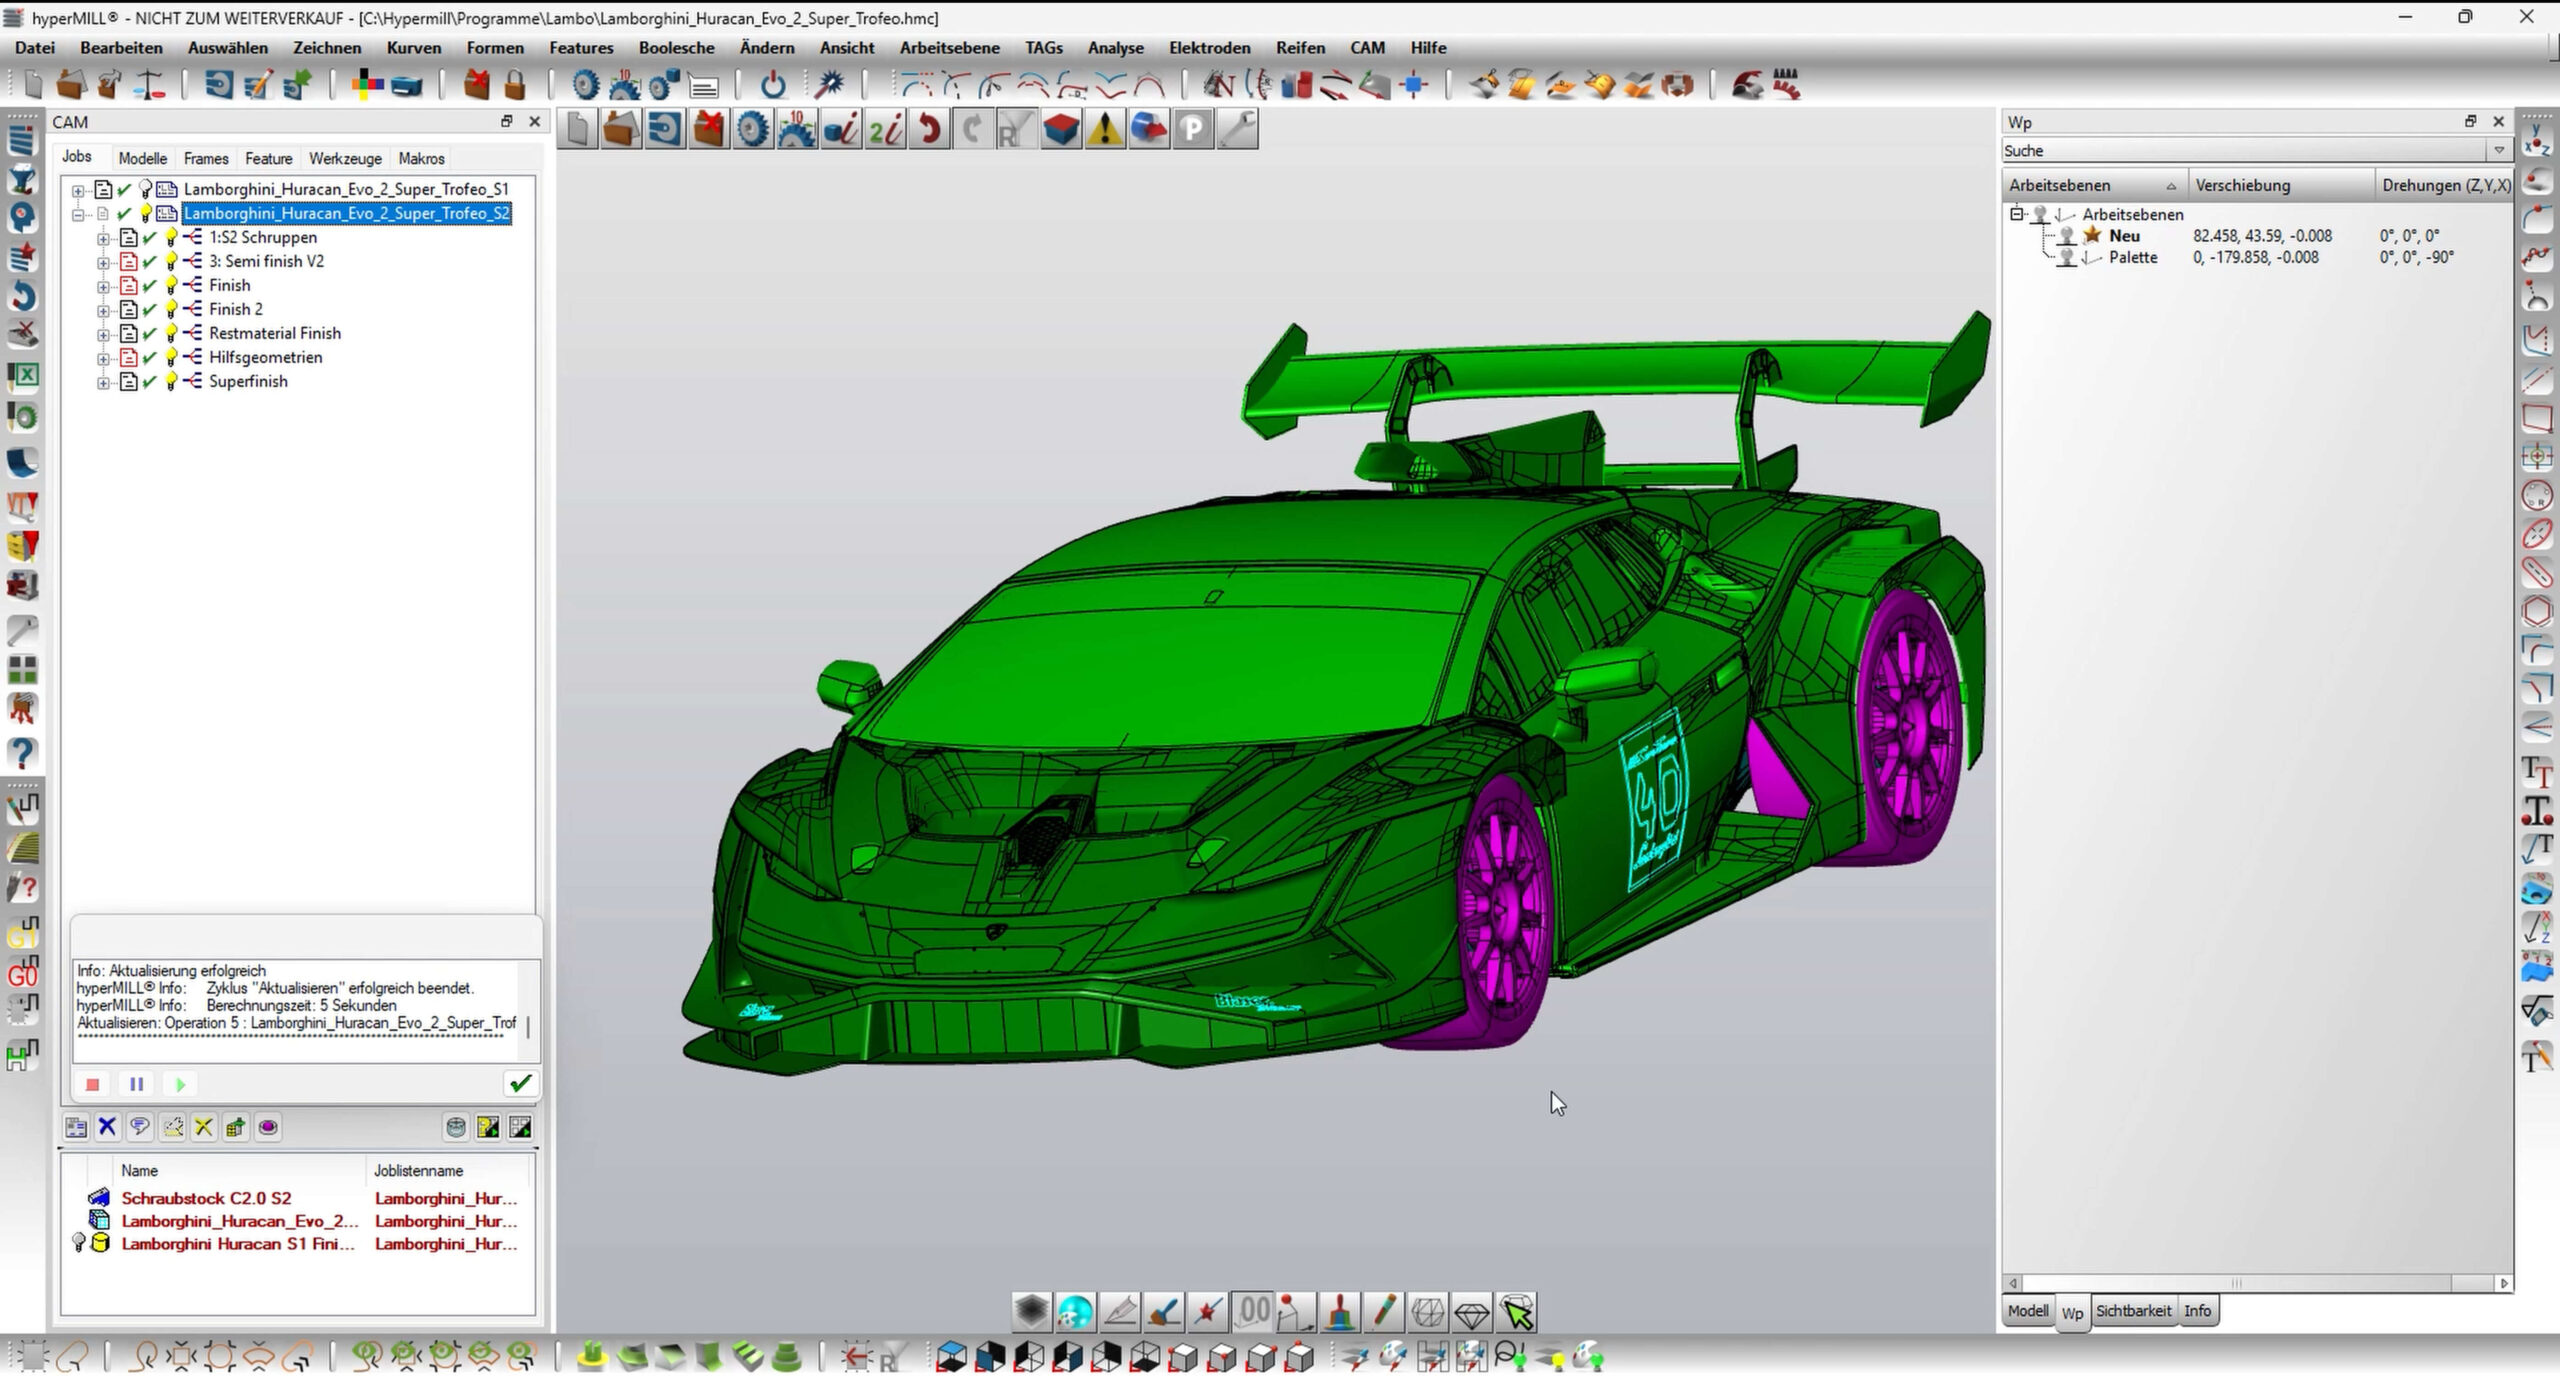
Task: Click the wrench settings icon in viewport toolbar
Action: tap(1237, 130)
